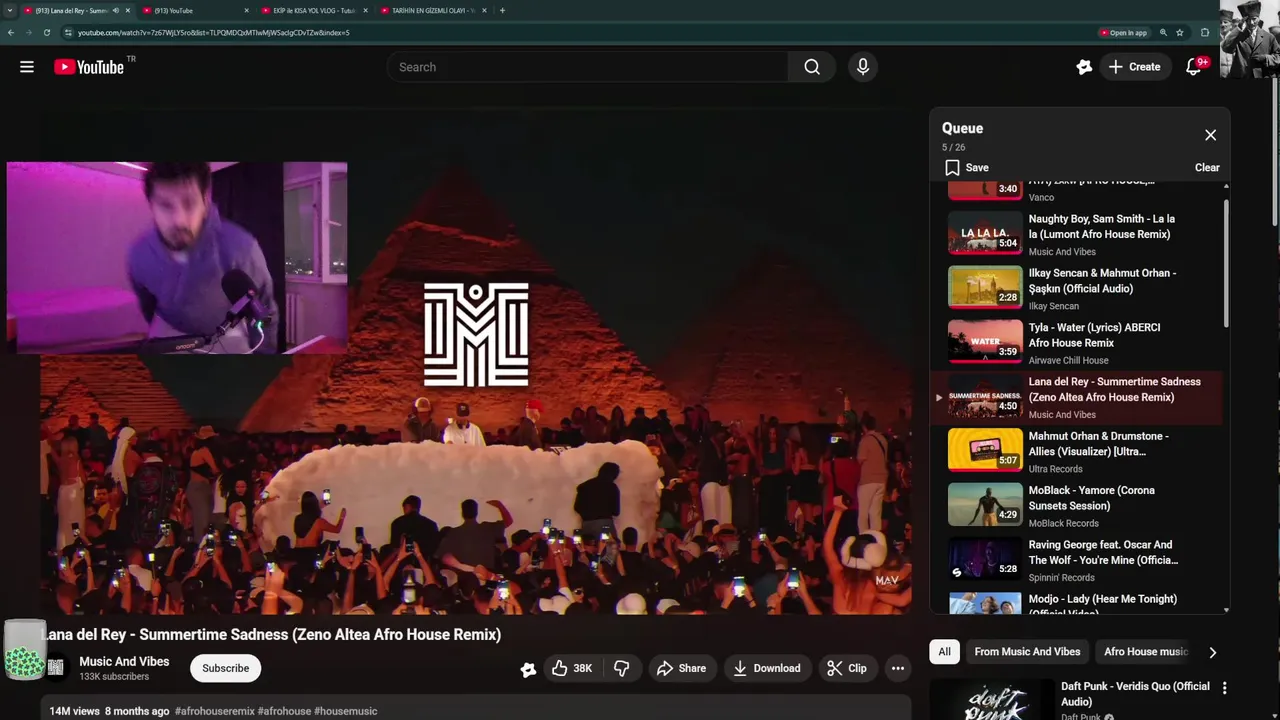Image resolution: width=1280 pixels, height=720 pixels.
Task: Open the browser extensions puzzle icon
Action: coord(1205,33)
